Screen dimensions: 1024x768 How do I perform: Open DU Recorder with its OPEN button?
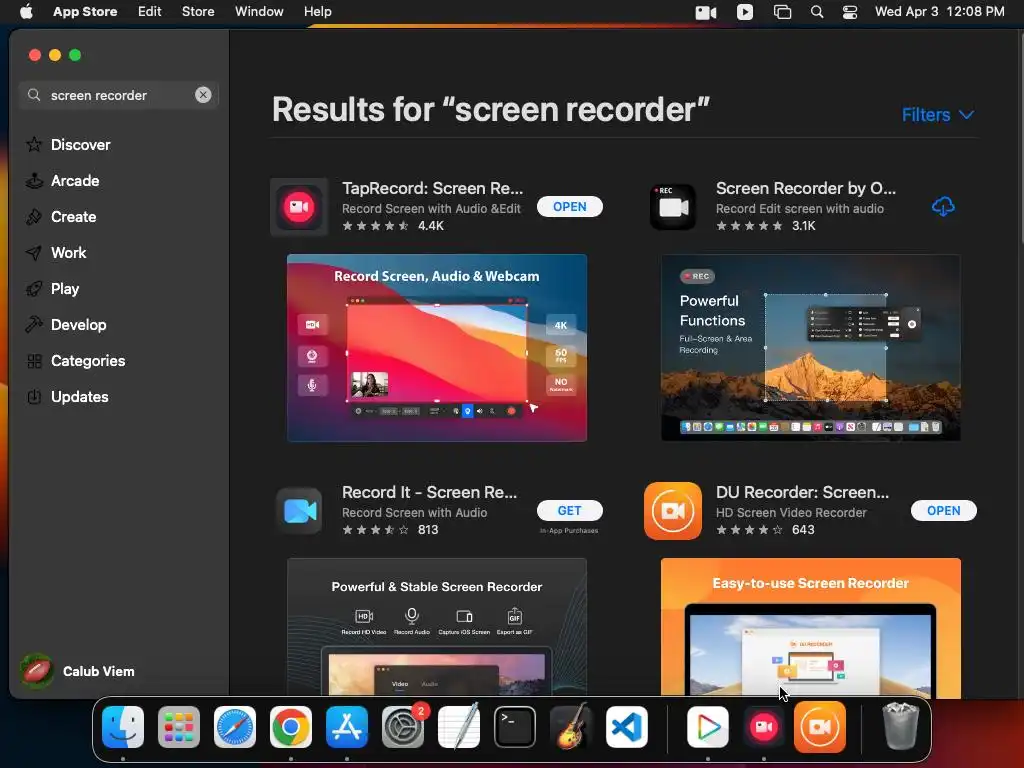coord(944,511)
